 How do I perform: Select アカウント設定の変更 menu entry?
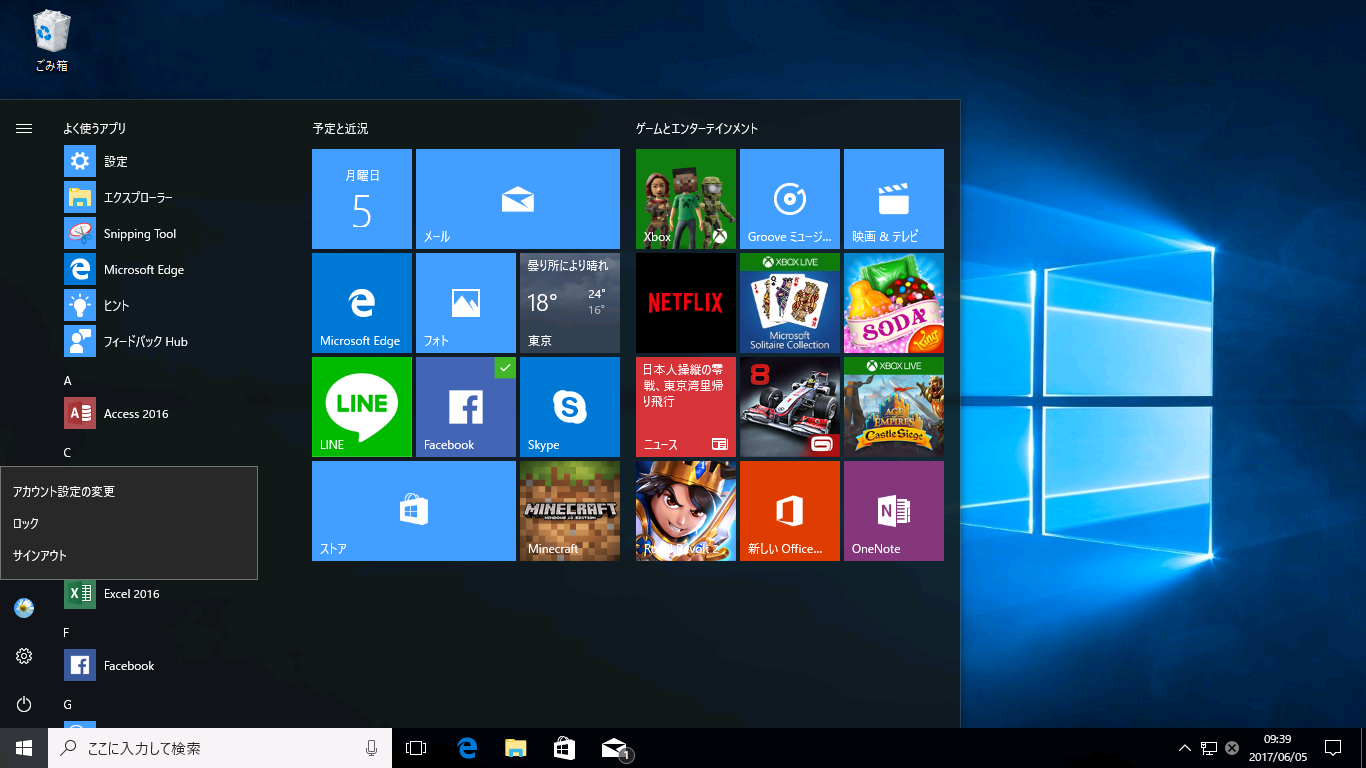(129, 491)
